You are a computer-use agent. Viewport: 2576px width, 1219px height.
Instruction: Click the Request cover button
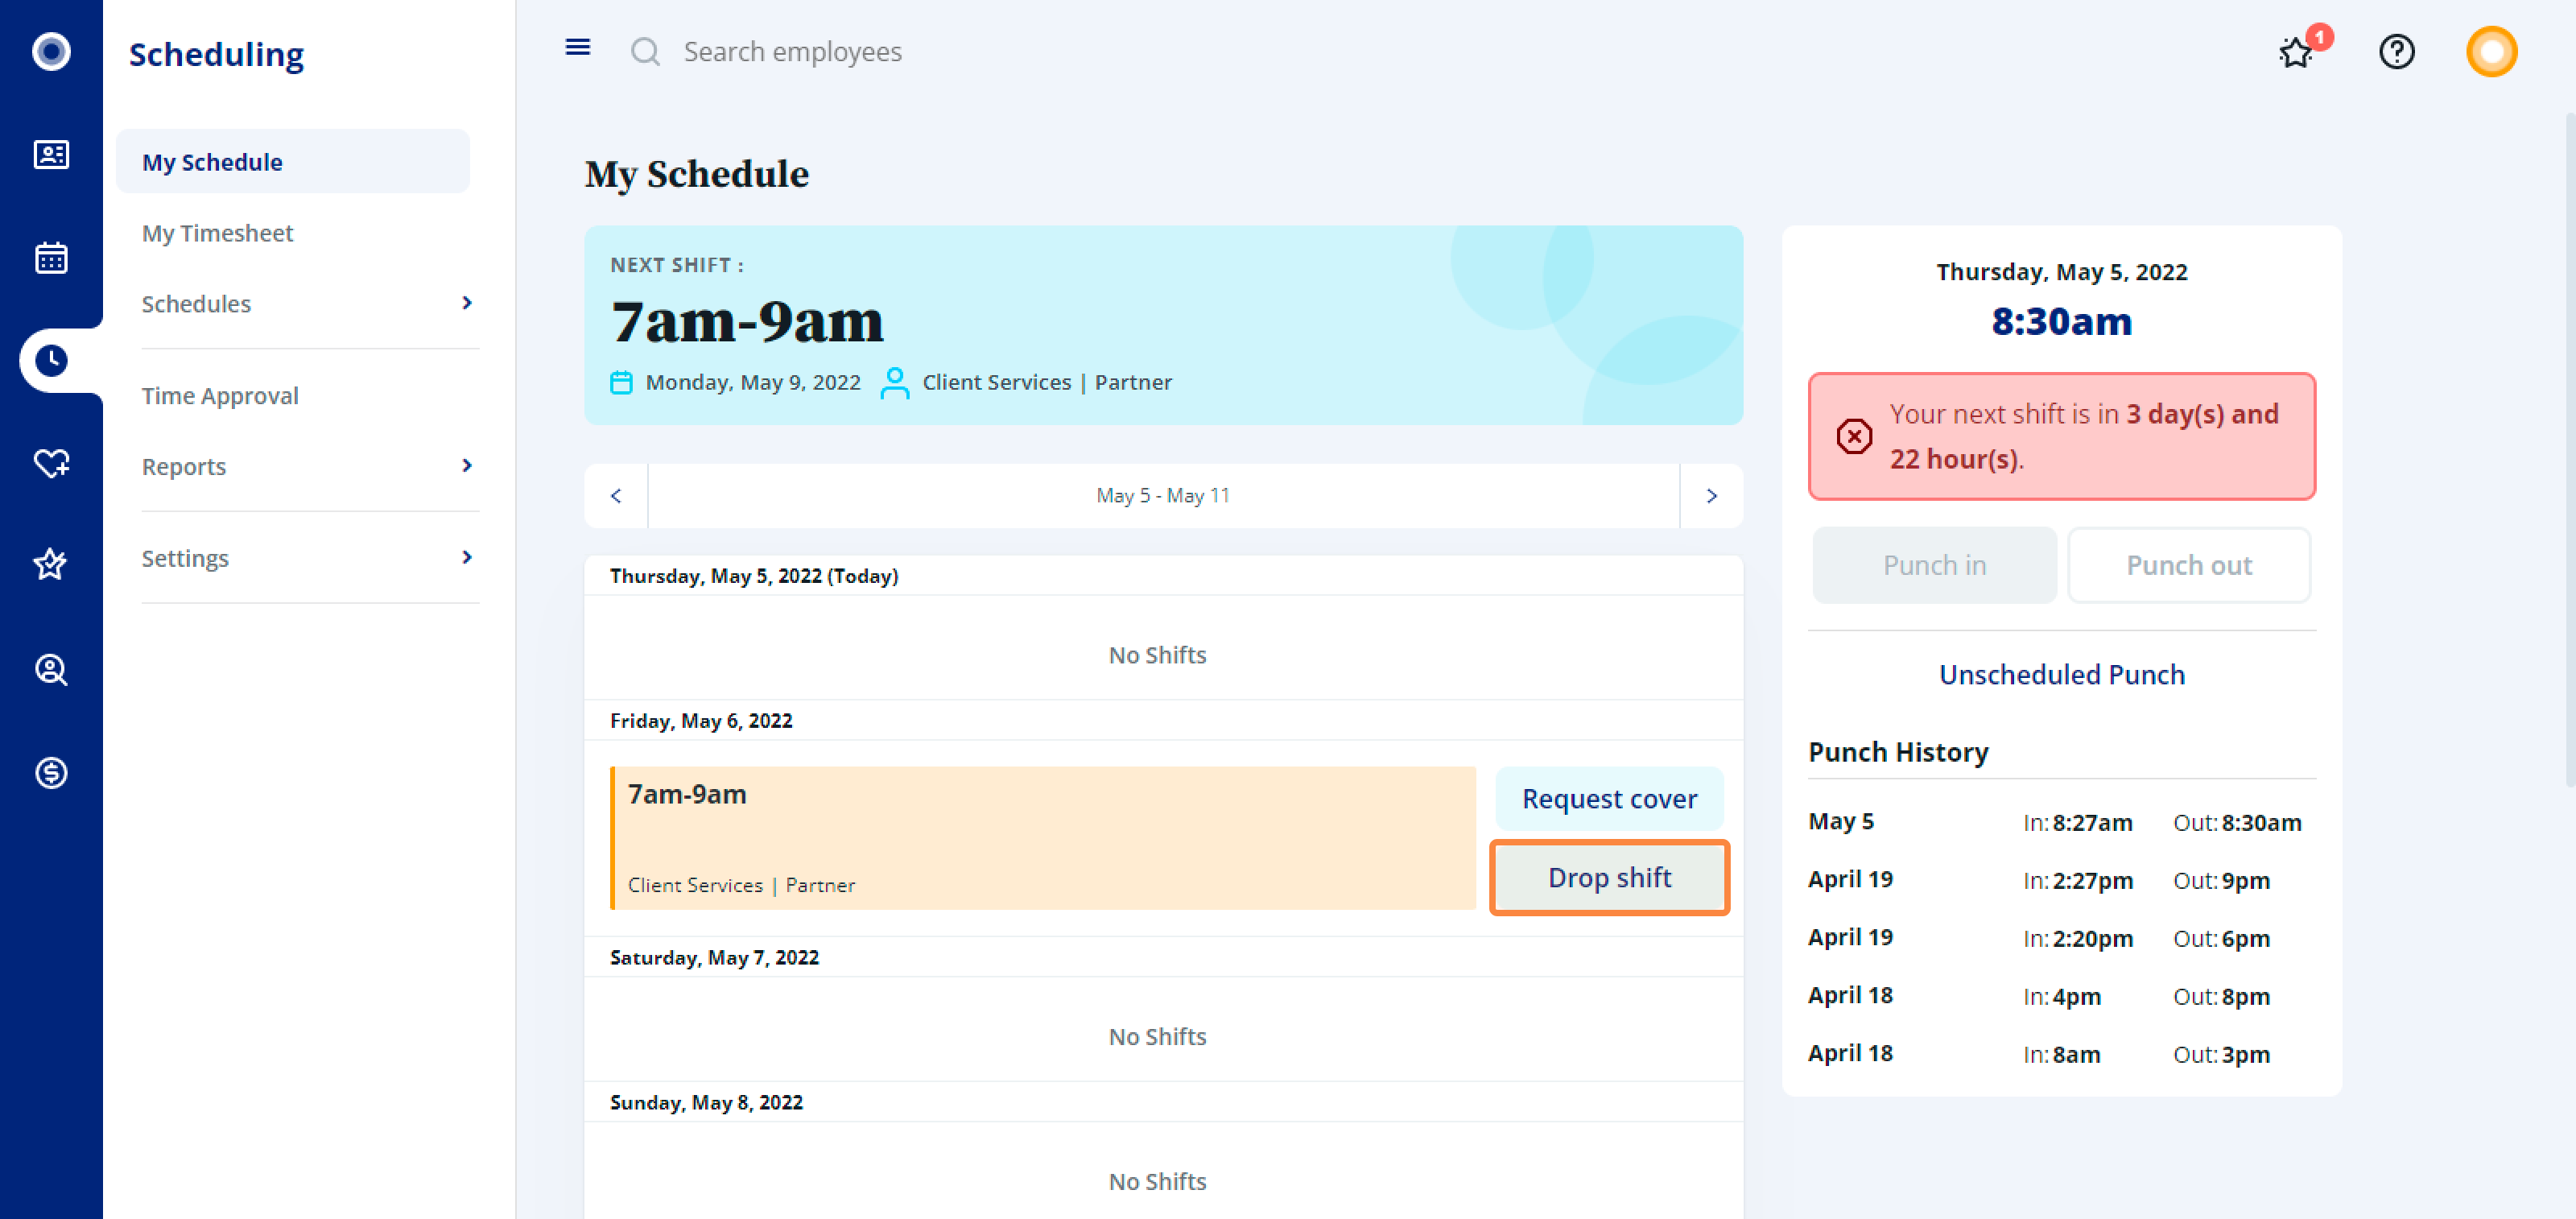tap(1609, 799)
